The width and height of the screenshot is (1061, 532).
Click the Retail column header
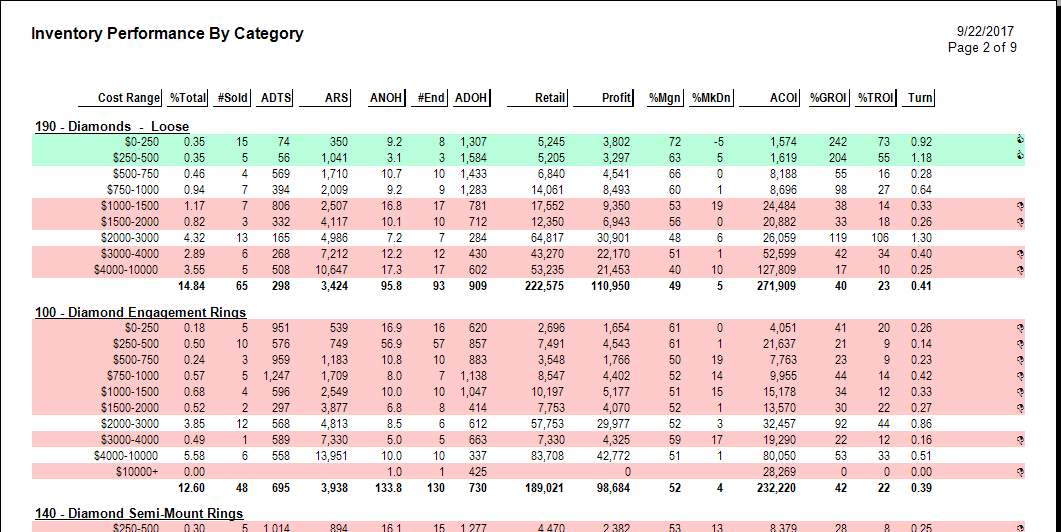(550, 98)
